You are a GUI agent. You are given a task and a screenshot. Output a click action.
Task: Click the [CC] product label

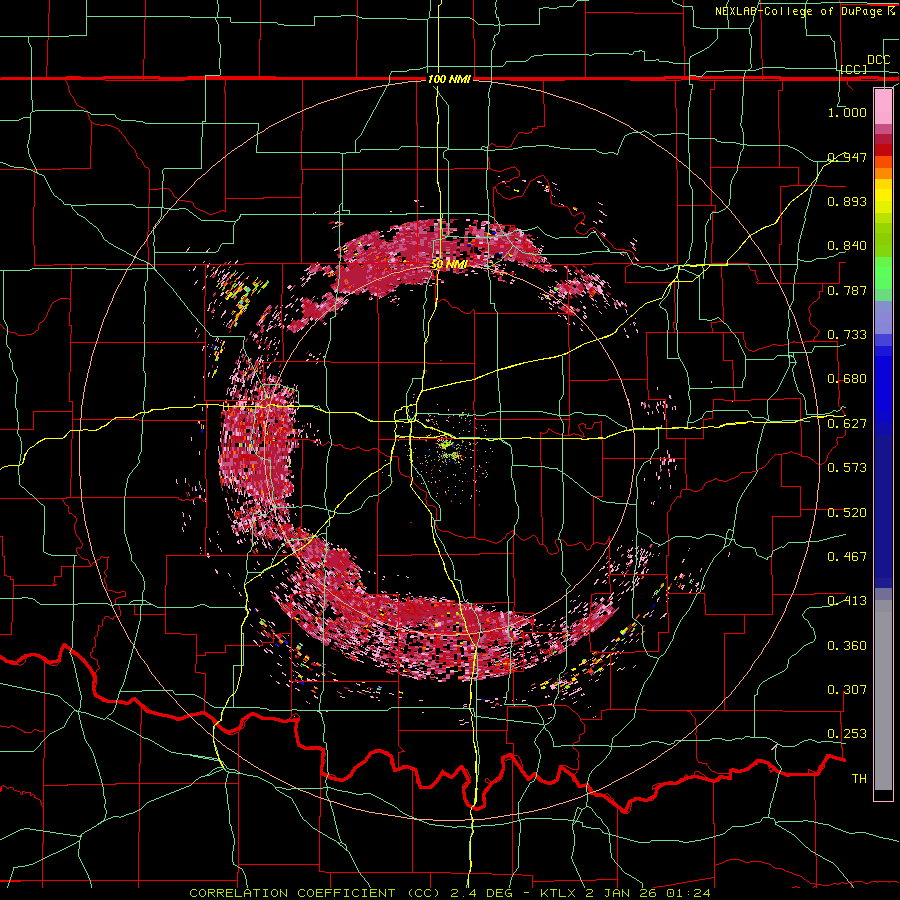pos(854,69)
